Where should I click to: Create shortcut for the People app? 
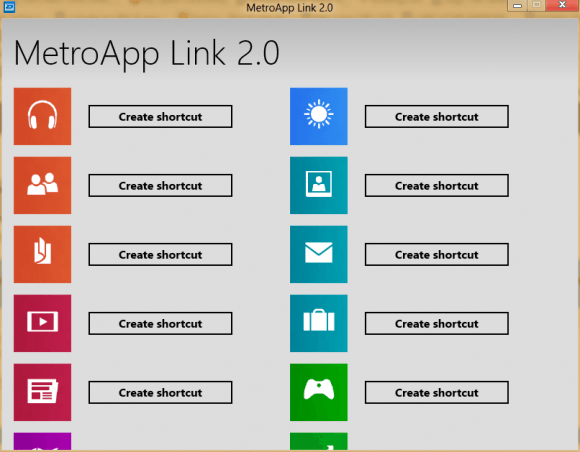click(x=160, y=186)
